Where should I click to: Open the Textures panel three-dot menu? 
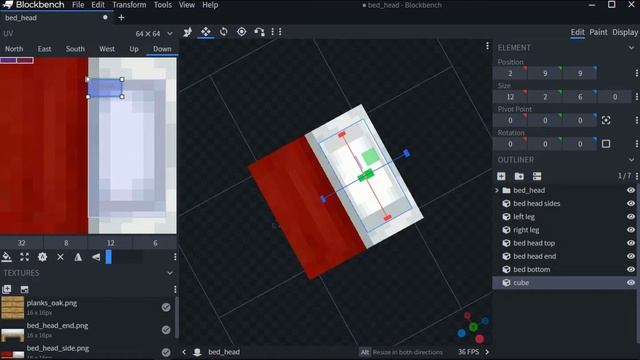tap(175, 289)
